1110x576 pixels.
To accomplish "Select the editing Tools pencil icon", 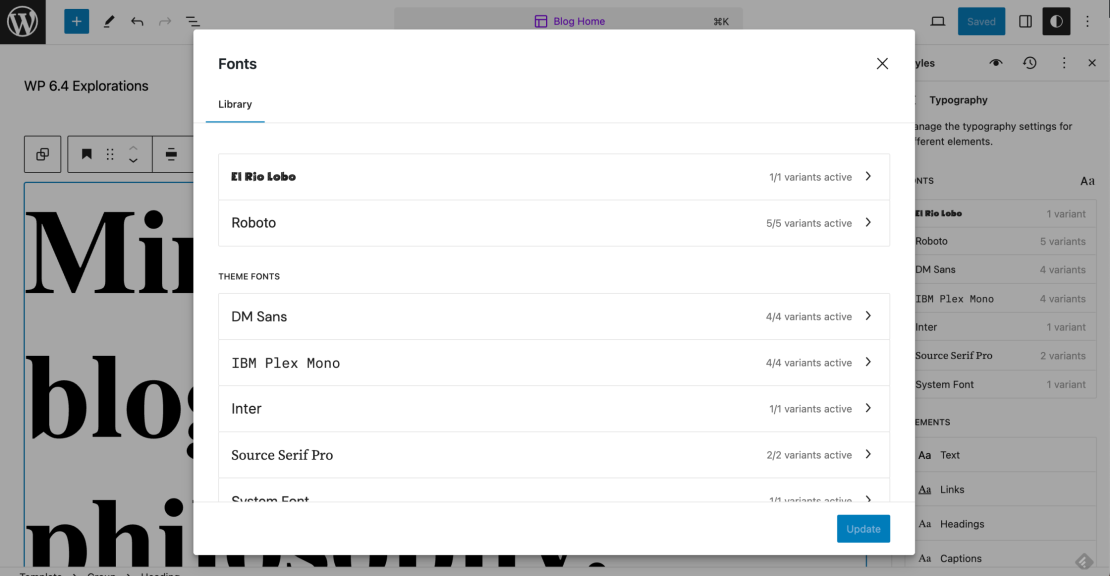I will point(109,20).
